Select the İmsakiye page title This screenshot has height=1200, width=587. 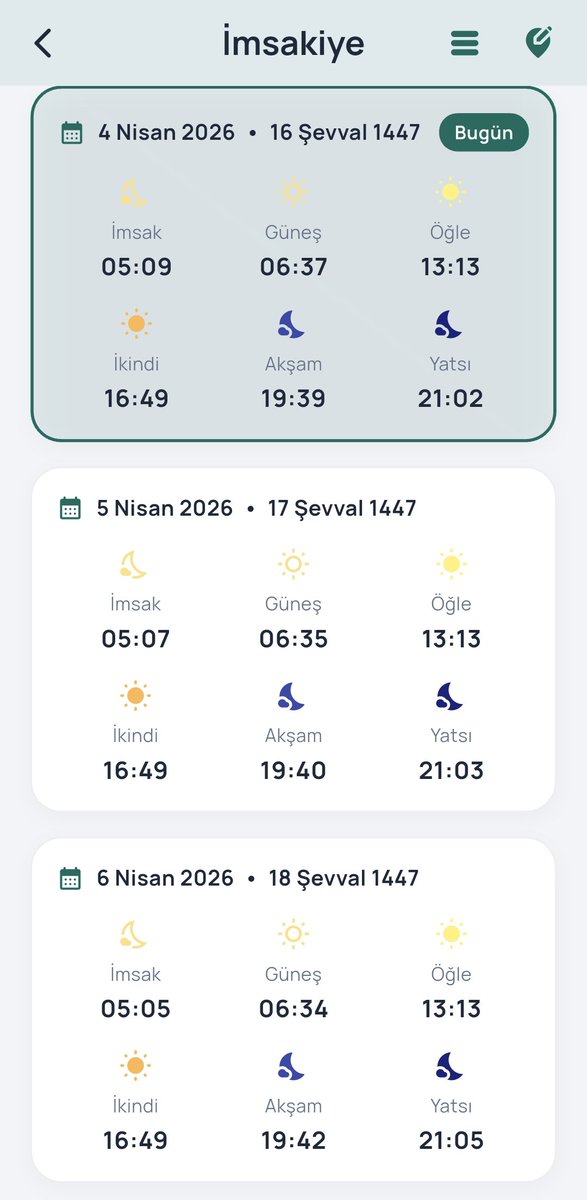(293, 44)
